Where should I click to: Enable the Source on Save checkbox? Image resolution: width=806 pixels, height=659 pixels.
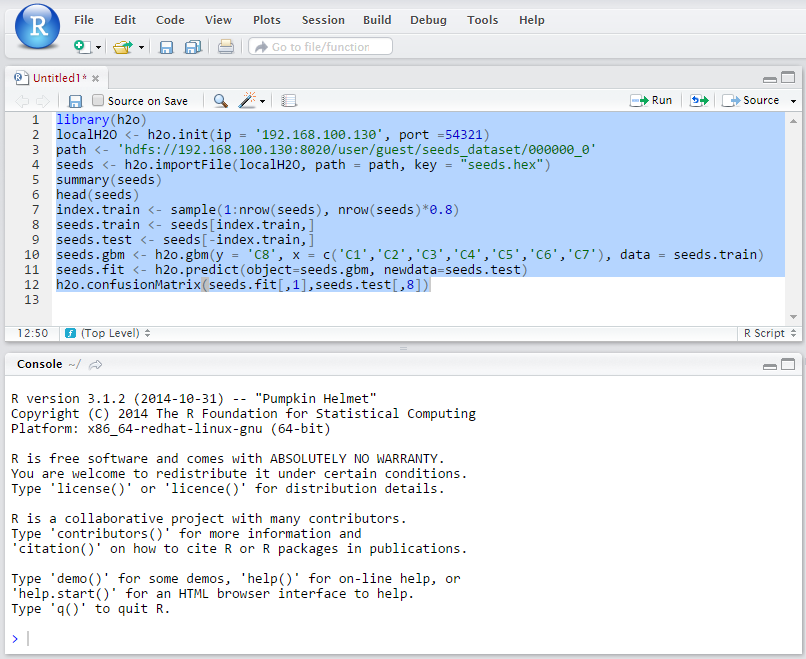point(97,100)
